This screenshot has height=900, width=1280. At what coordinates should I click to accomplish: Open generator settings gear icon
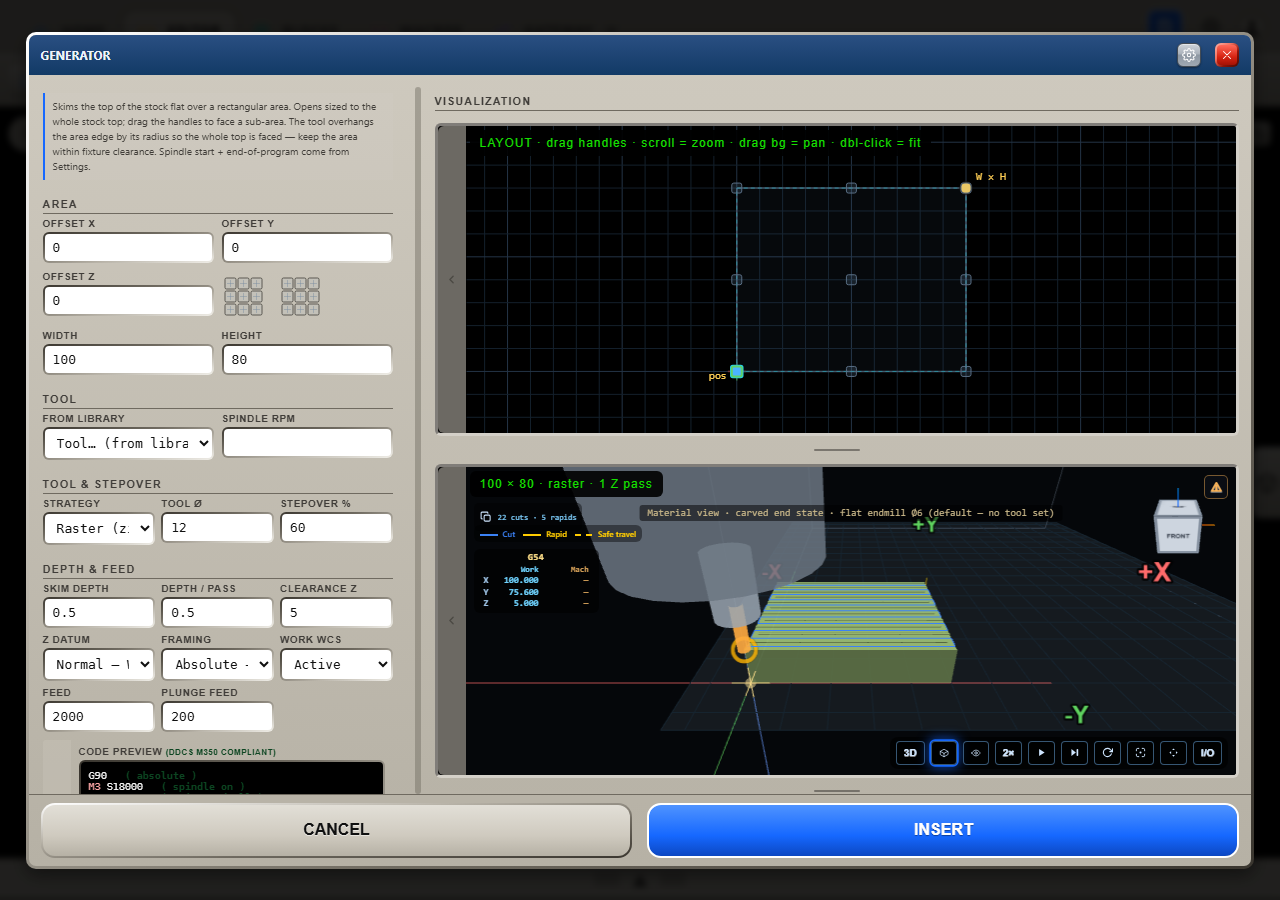[1189, 55]
